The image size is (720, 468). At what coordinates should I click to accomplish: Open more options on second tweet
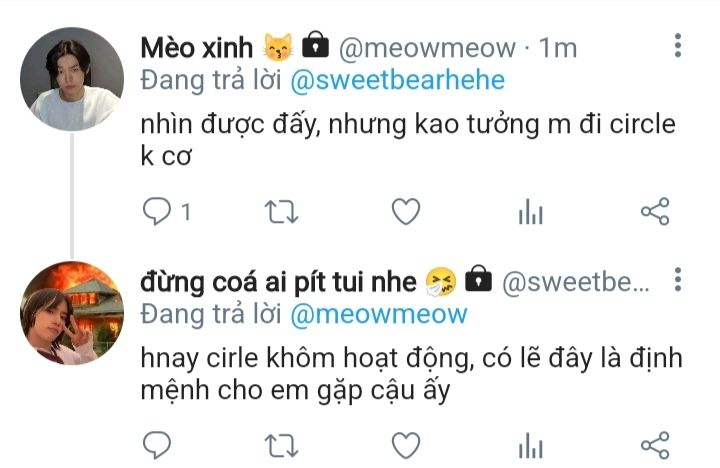[678, 279]
